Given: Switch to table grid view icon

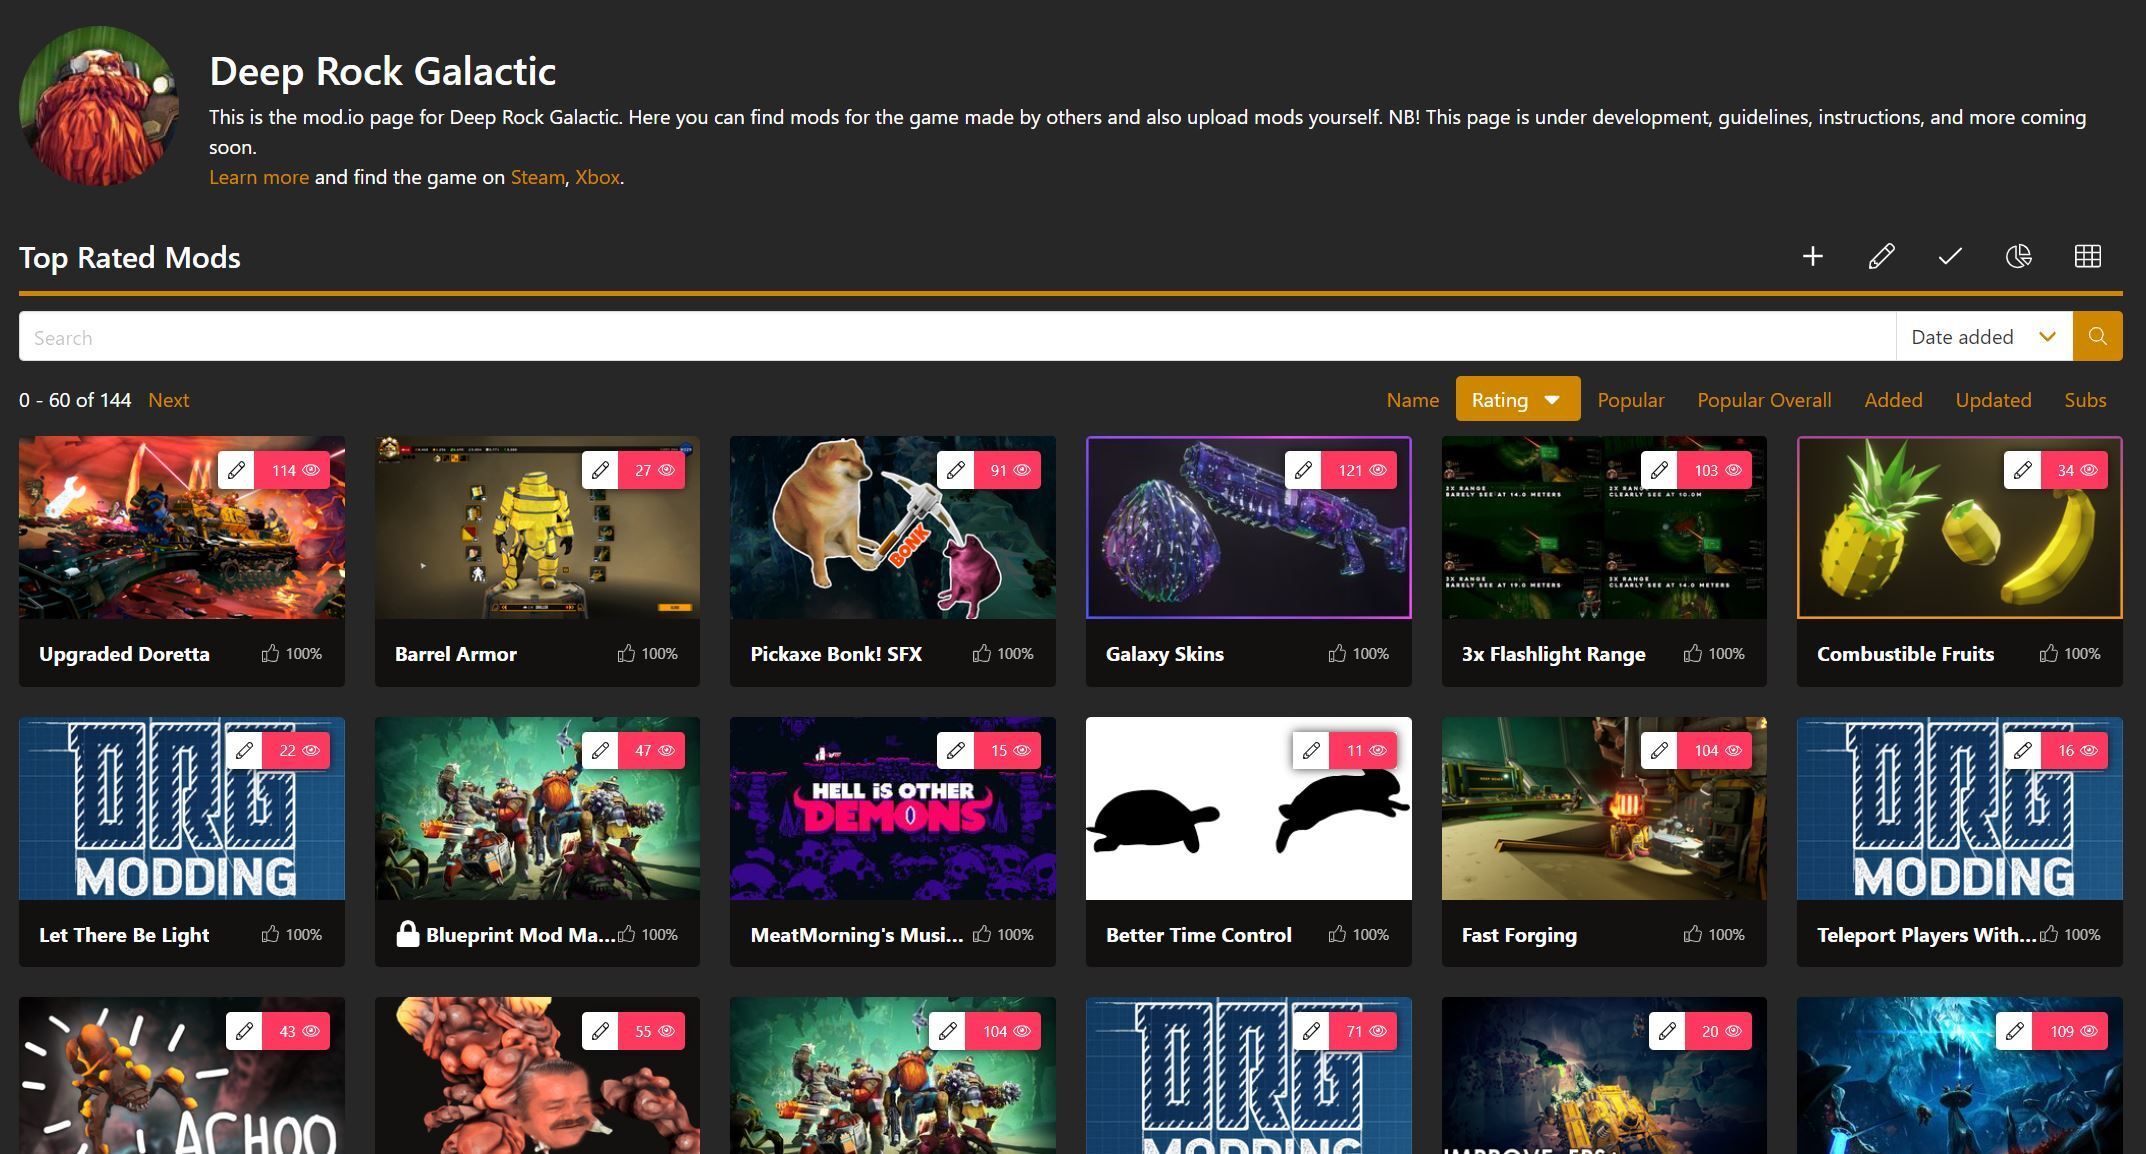Looking at the screenshot, I should (2087, 257).
